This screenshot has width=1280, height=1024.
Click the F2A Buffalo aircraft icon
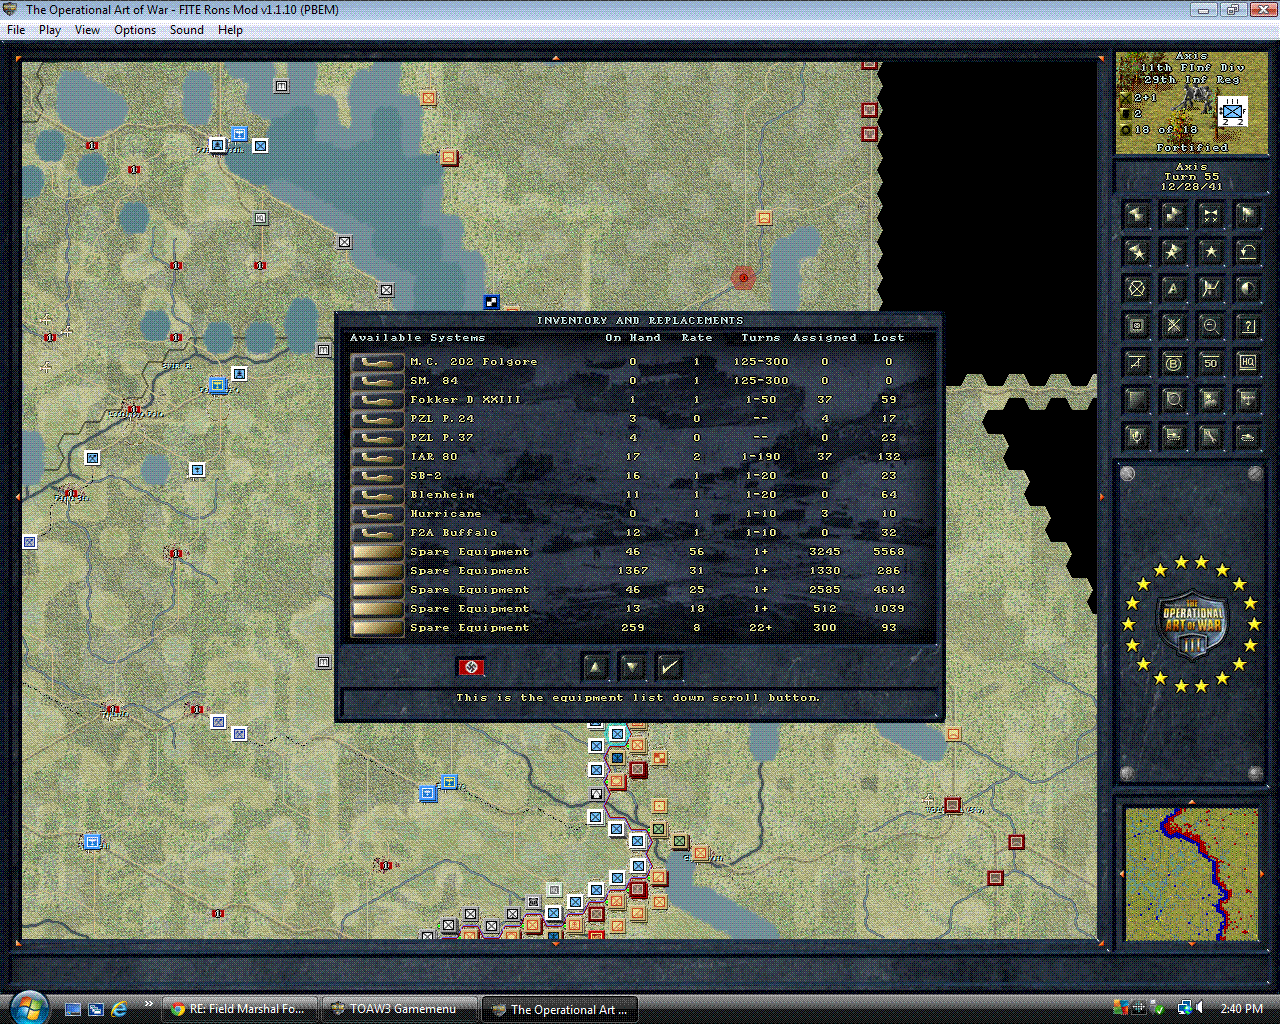coord(377,533)
